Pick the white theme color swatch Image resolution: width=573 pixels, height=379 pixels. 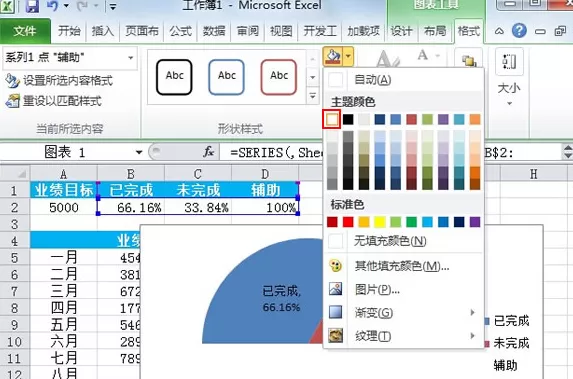[x=332, y=119]
